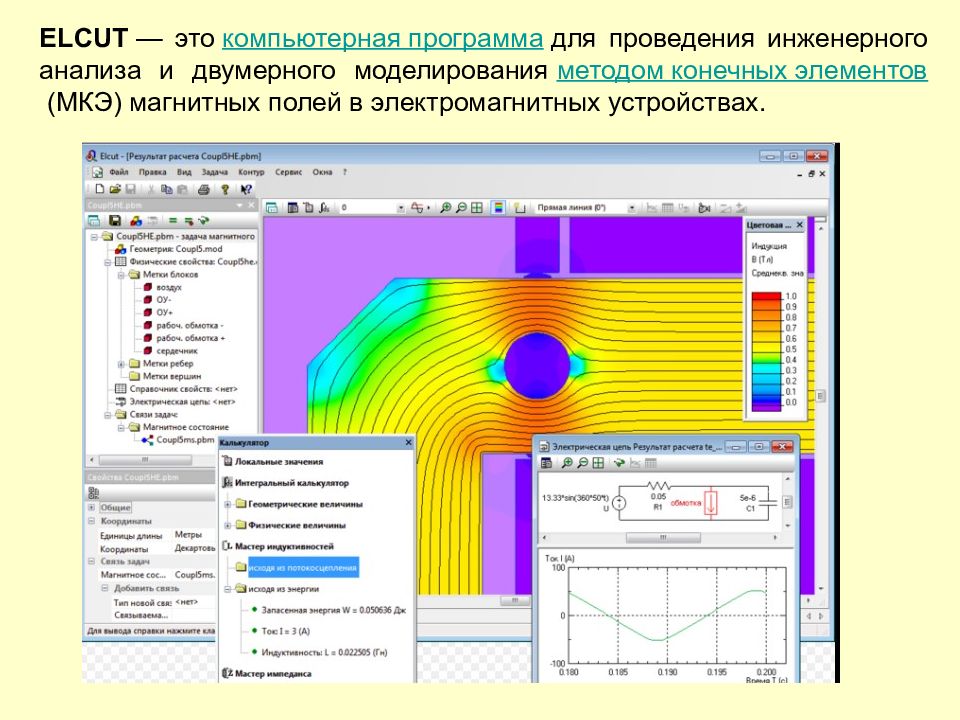Click the green equals Solve icon
Image resolution: width=960 pixels, height=720 pixels.
(x=173, y=220)
